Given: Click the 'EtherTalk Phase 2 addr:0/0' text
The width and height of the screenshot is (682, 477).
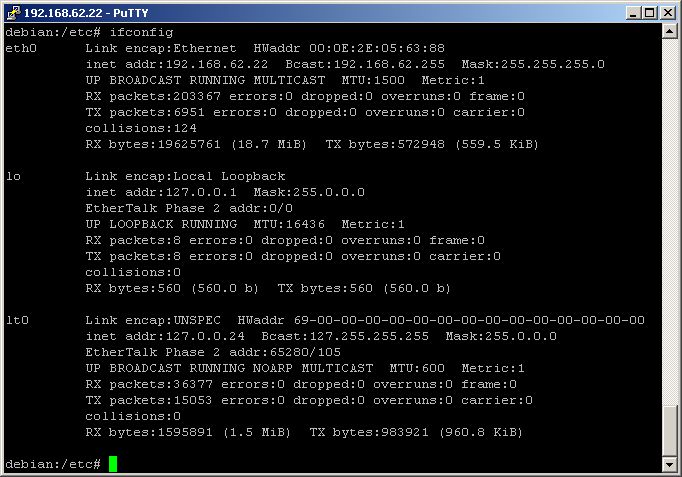Looking at the screenshot, I should pyautogui.click(x=189, y=208).
